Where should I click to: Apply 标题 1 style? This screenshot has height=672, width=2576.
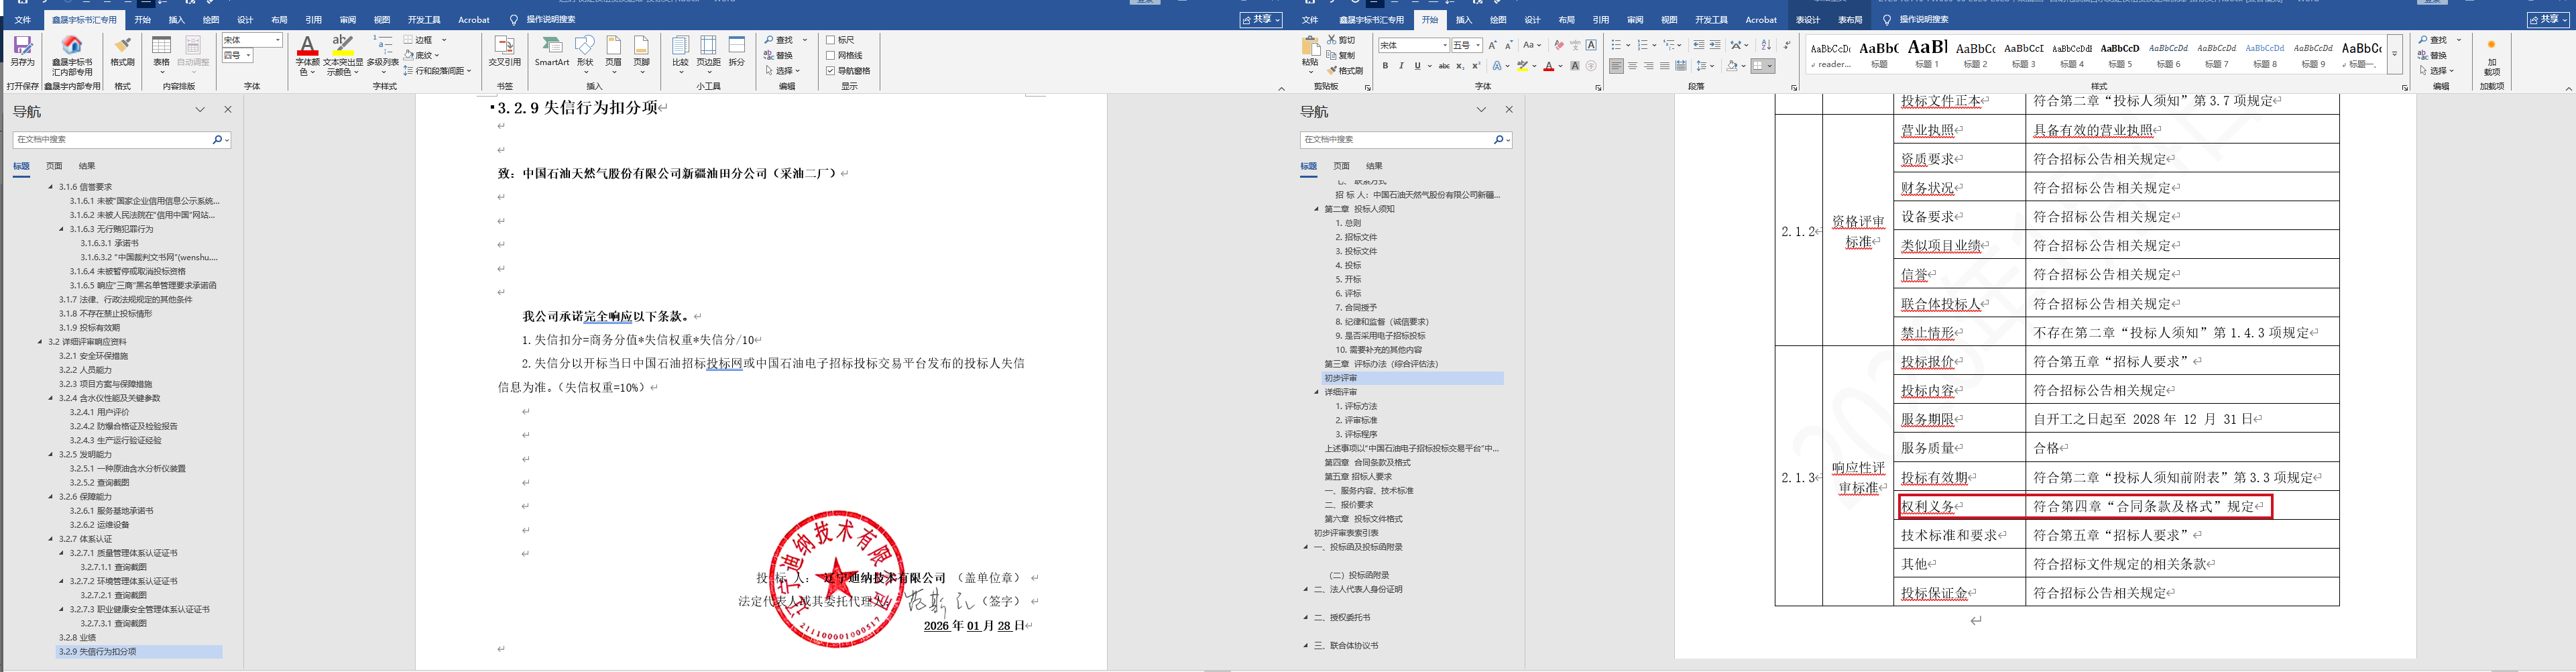[x=1927, y=54]
